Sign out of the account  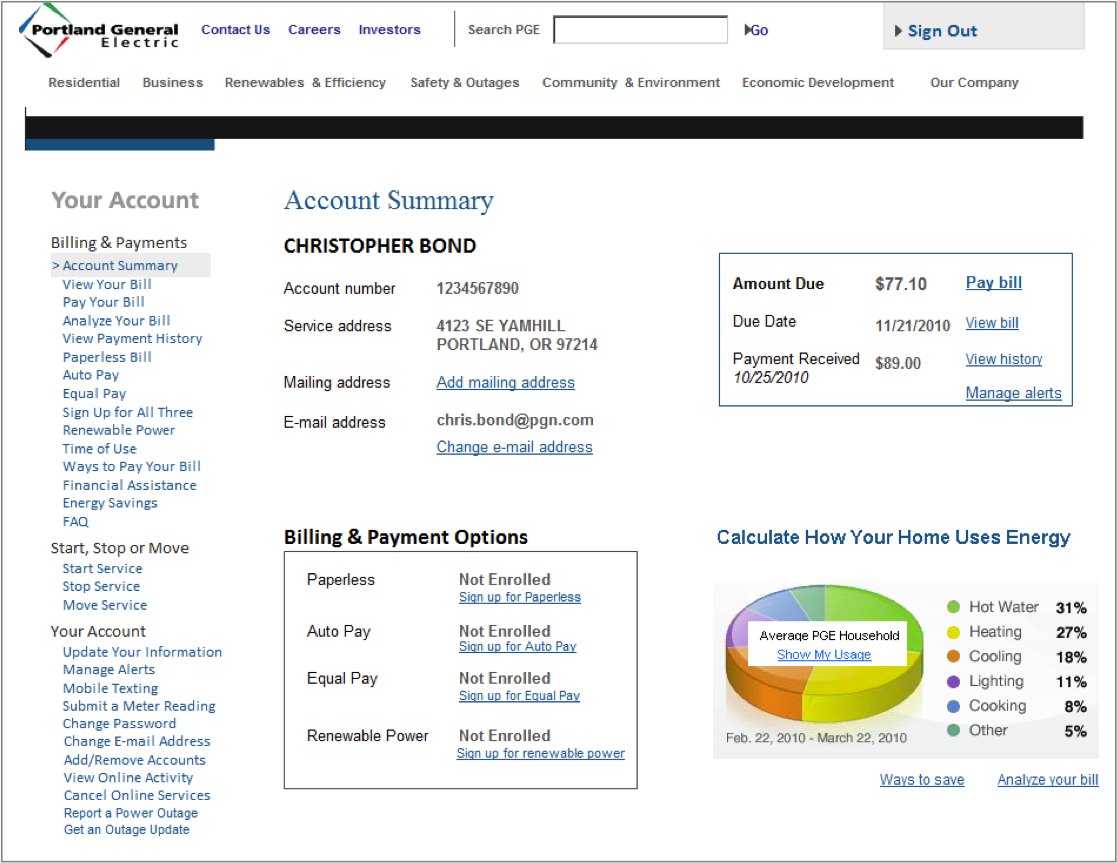point(935,31)
